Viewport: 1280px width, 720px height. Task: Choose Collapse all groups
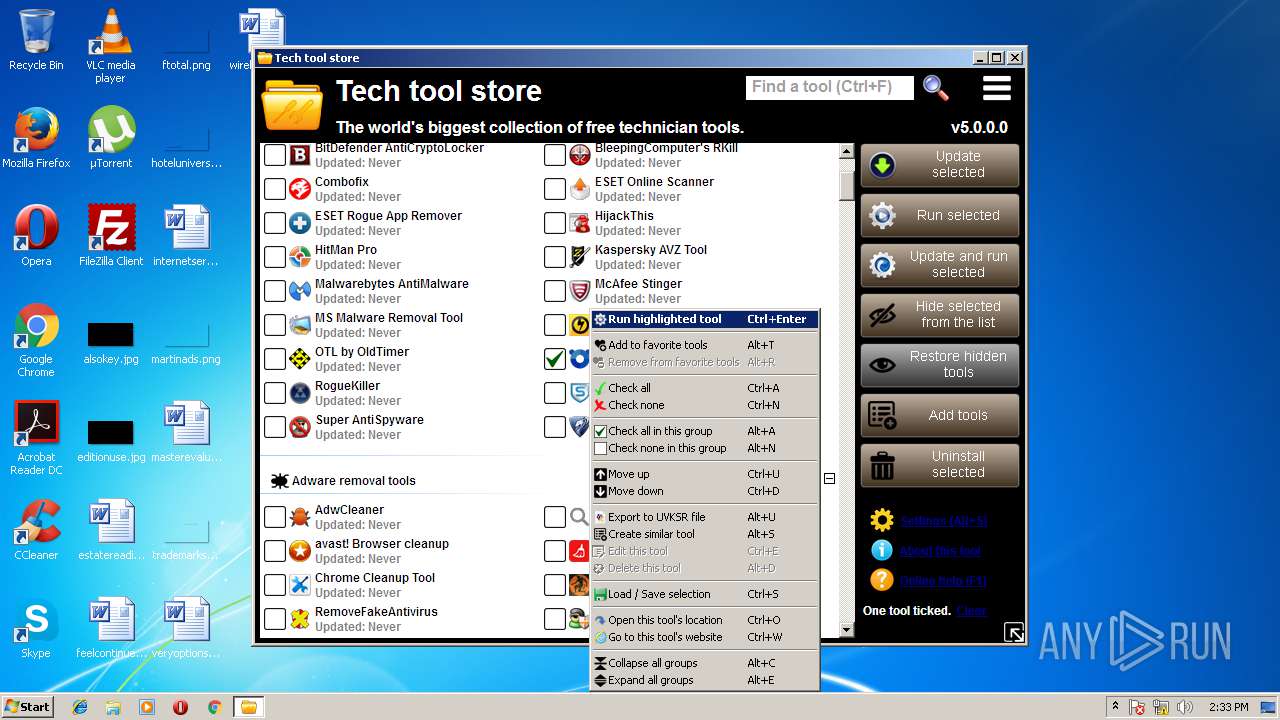pos(705,663)
